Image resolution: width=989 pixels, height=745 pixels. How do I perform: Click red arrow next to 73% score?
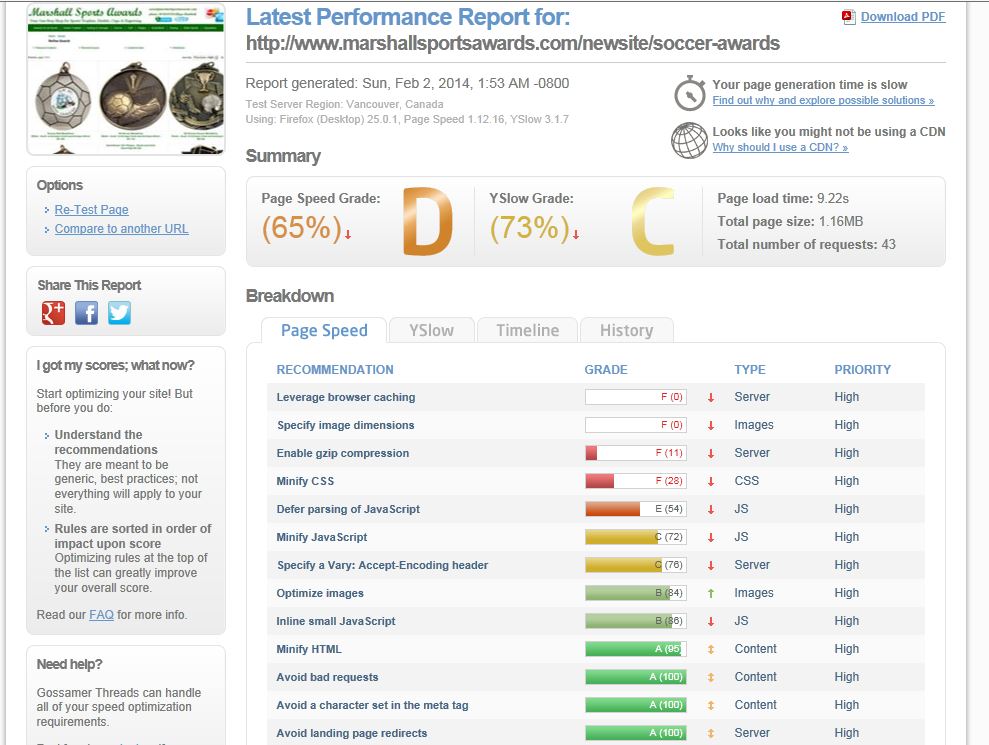(x=576, y=234)
